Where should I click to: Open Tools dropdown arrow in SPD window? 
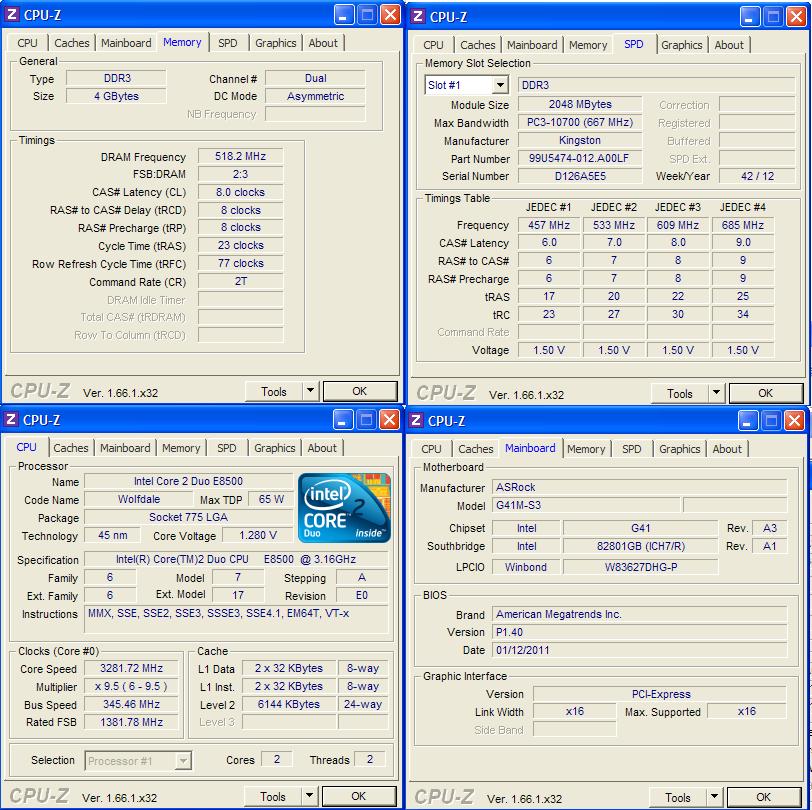(716, 393)
